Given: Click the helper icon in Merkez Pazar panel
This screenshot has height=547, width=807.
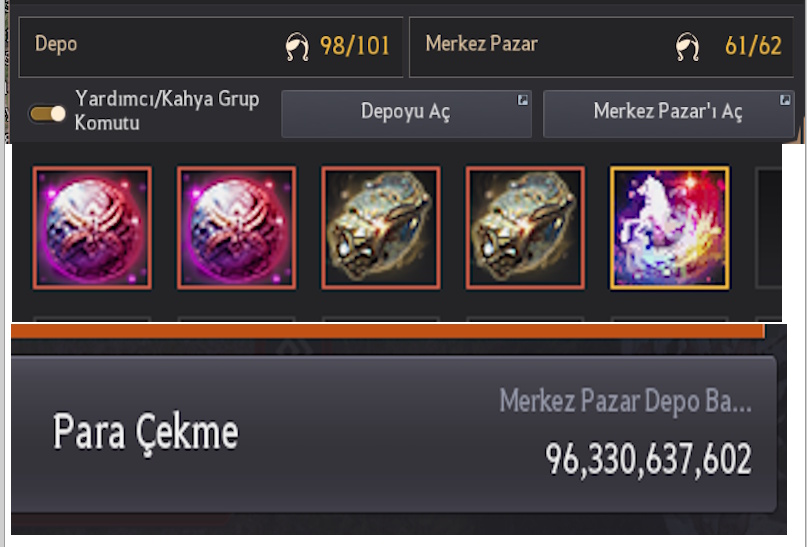Looking at the screenshot, I should (x=687, y=47).
